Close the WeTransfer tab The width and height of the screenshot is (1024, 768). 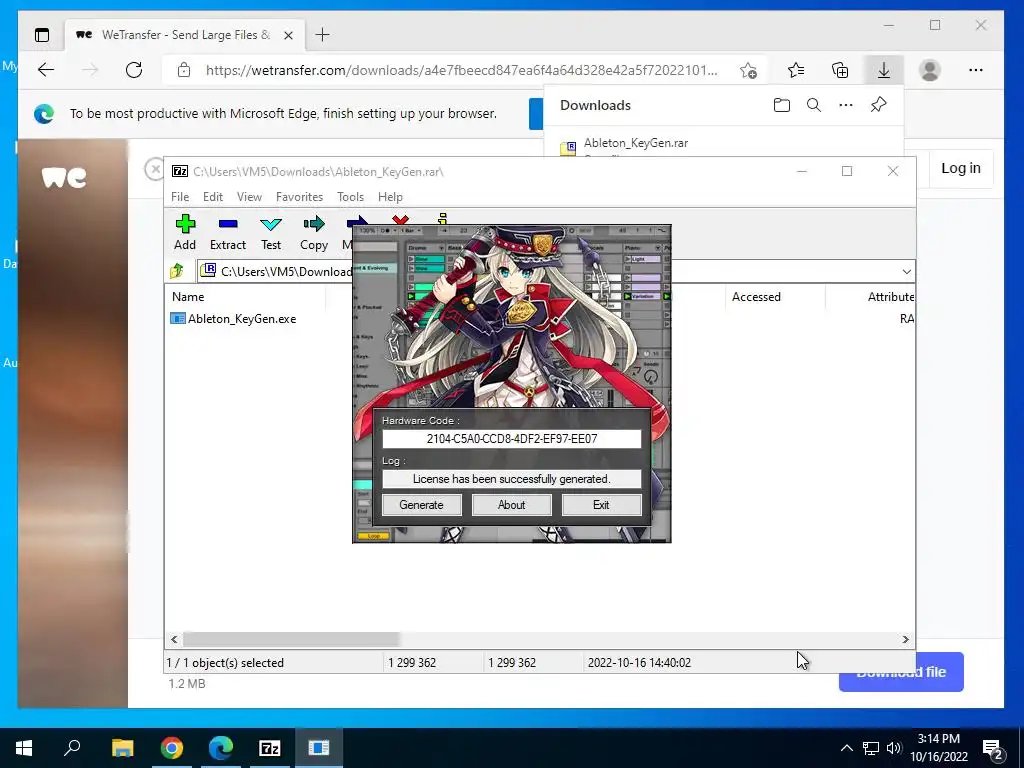tap(288, 35)
